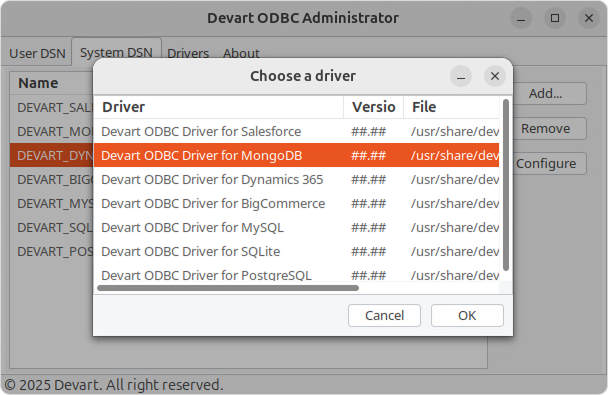Open the About tab
This screenshot has width=608, height=395.
[241, 53]
